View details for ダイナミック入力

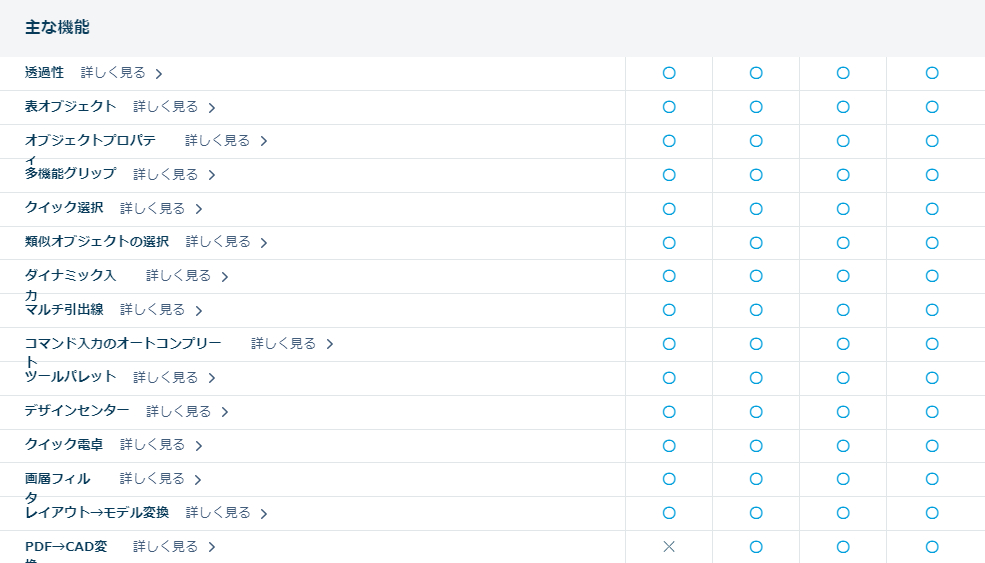(178, 276)
